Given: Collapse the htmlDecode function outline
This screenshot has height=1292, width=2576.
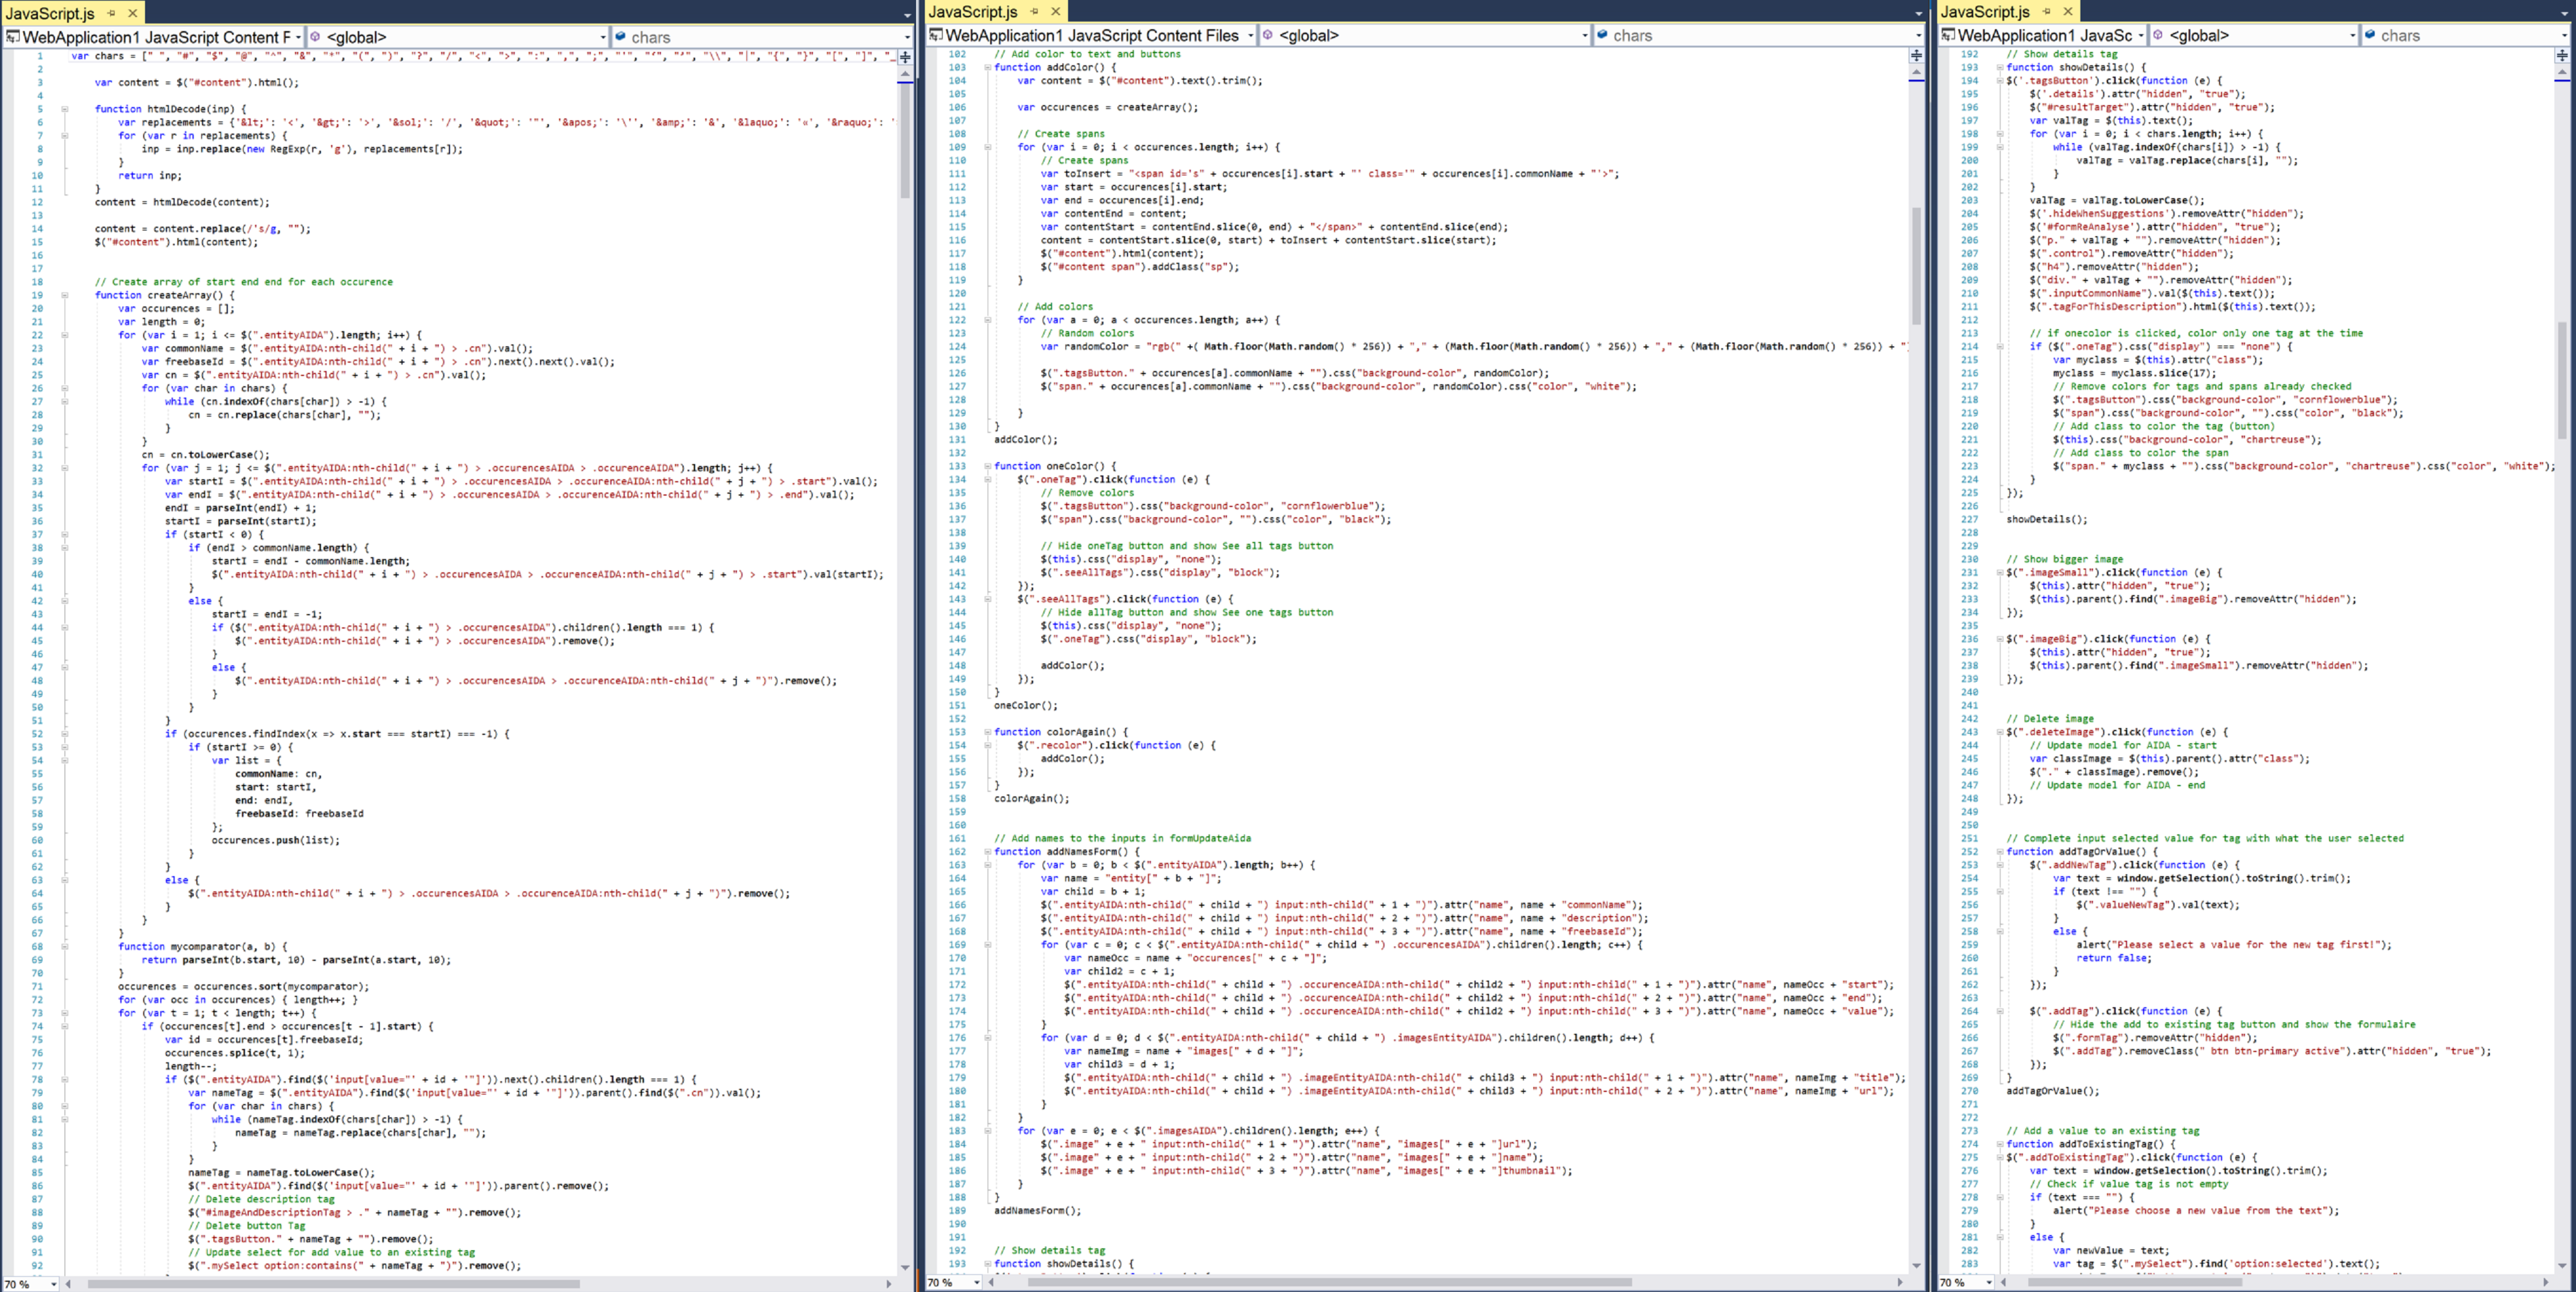Looking at the screenshot, I should tap(65, 109).
